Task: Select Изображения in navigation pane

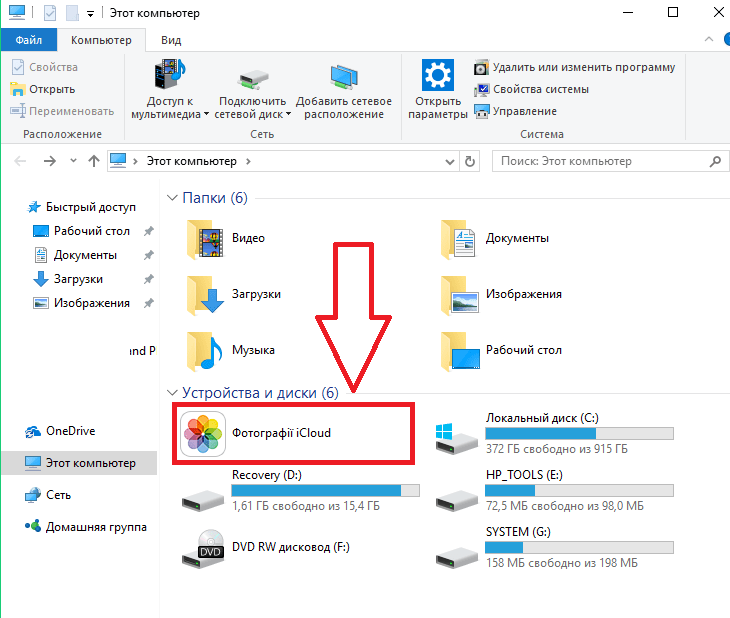Action: pyautogui.click(x=81, y=303)
